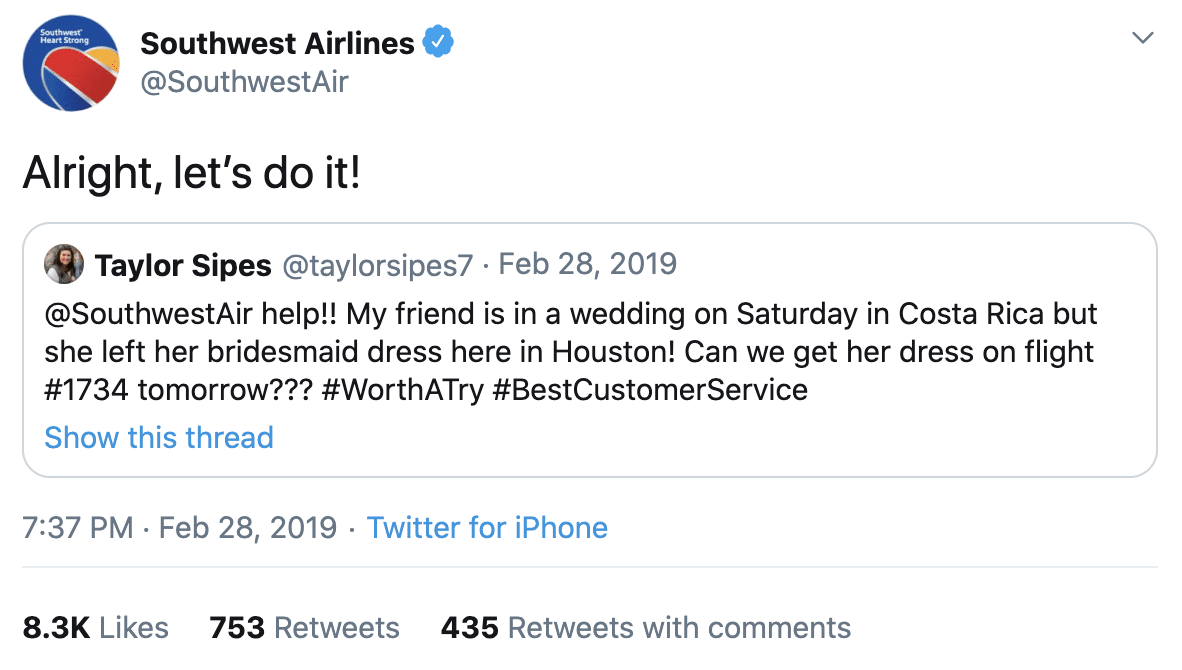The width and height of the screenshot is (1182, 670).
Task: View the 8.3K Likes list
Action: click(96, 627)
